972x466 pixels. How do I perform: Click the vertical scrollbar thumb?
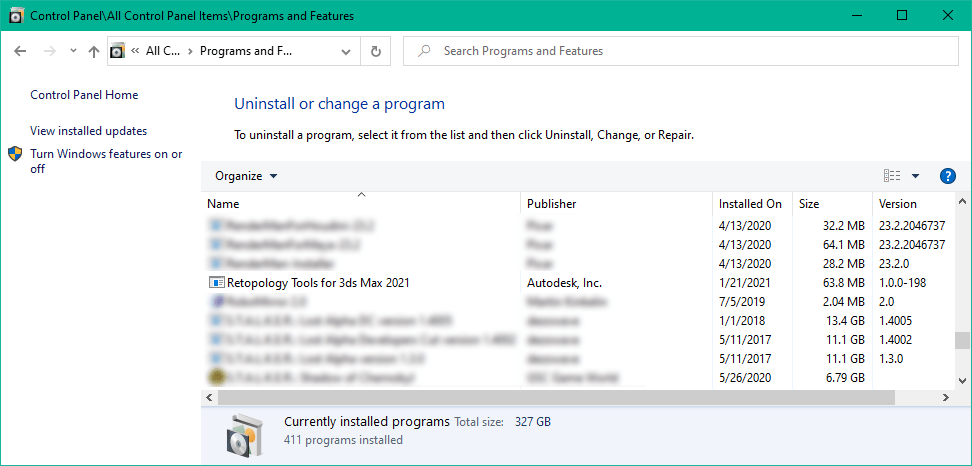point(961,341)
